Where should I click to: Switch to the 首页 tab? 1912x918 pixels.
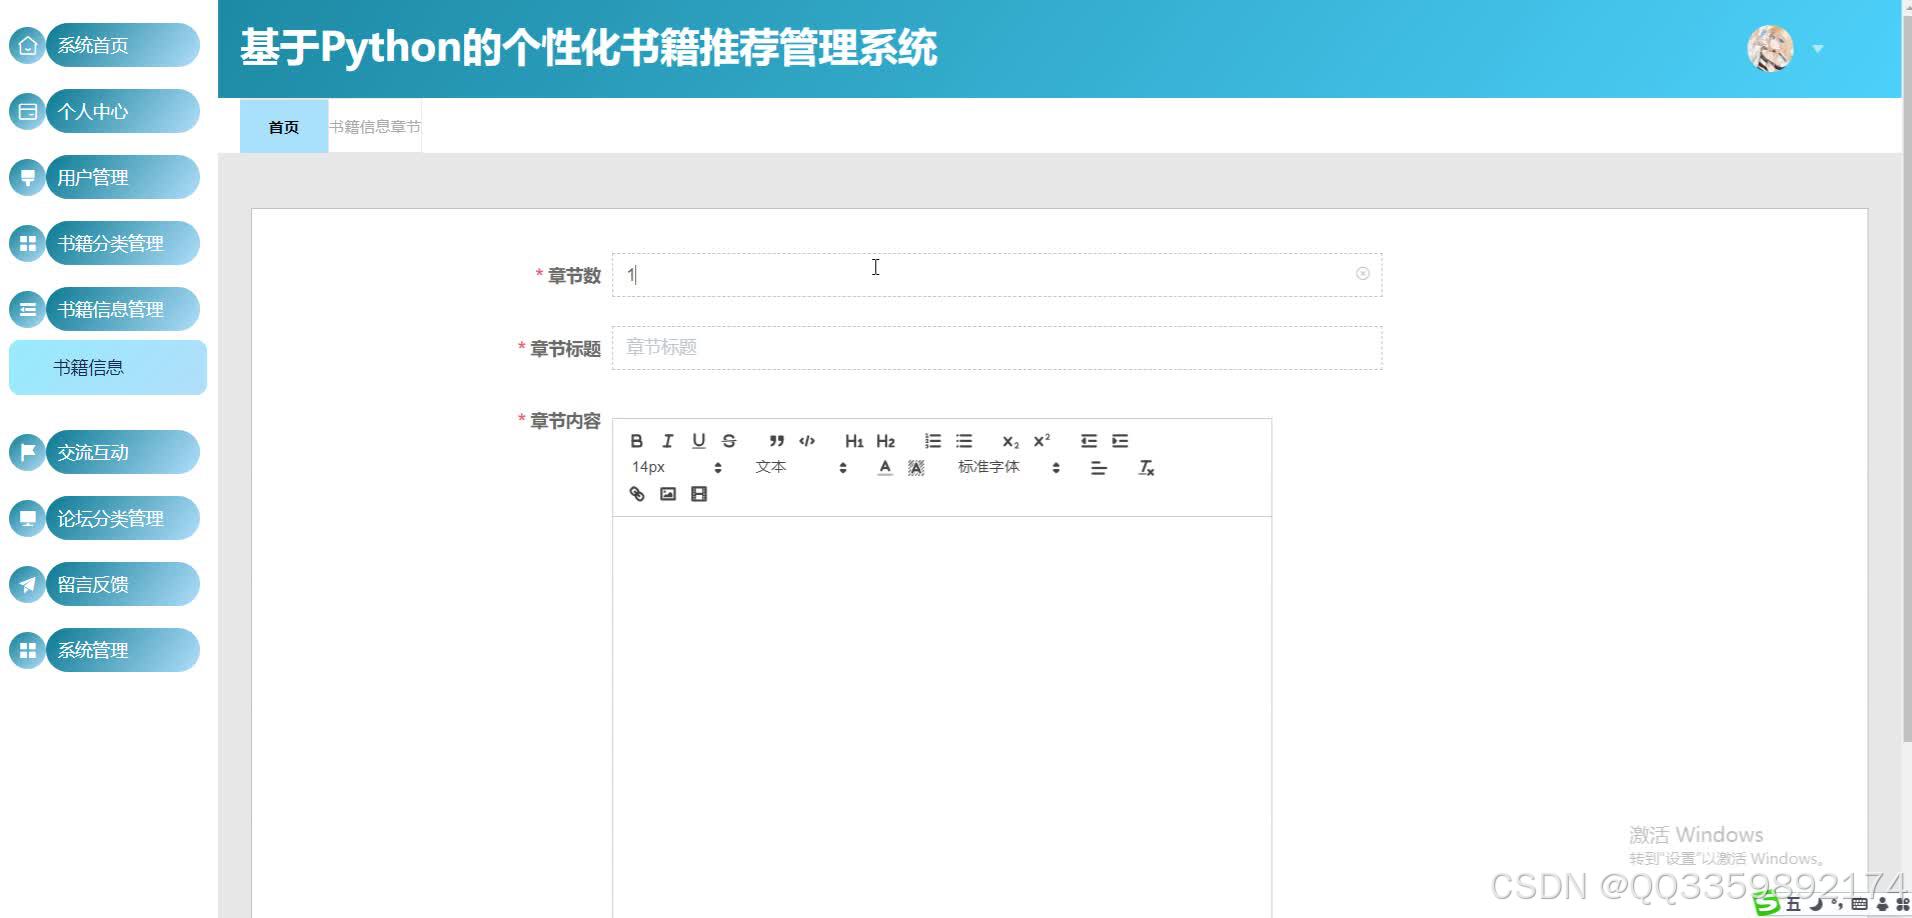tap(284, 125)
